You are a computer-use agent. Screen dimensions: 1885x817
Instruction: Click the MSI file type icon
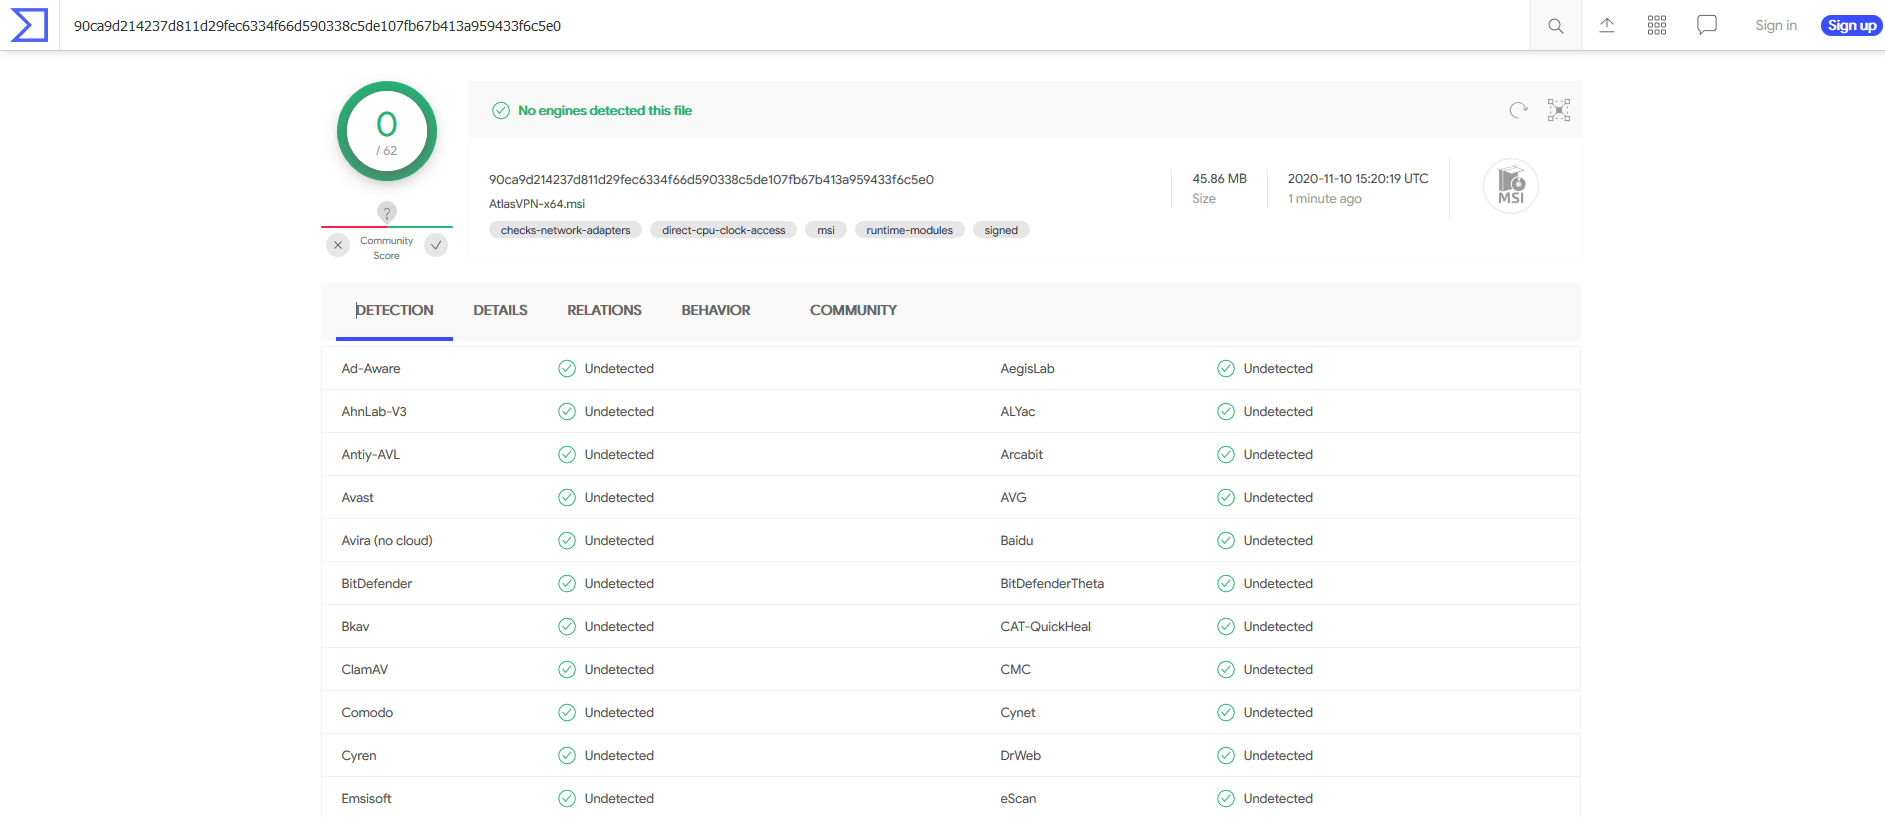tap(1511, 186)
